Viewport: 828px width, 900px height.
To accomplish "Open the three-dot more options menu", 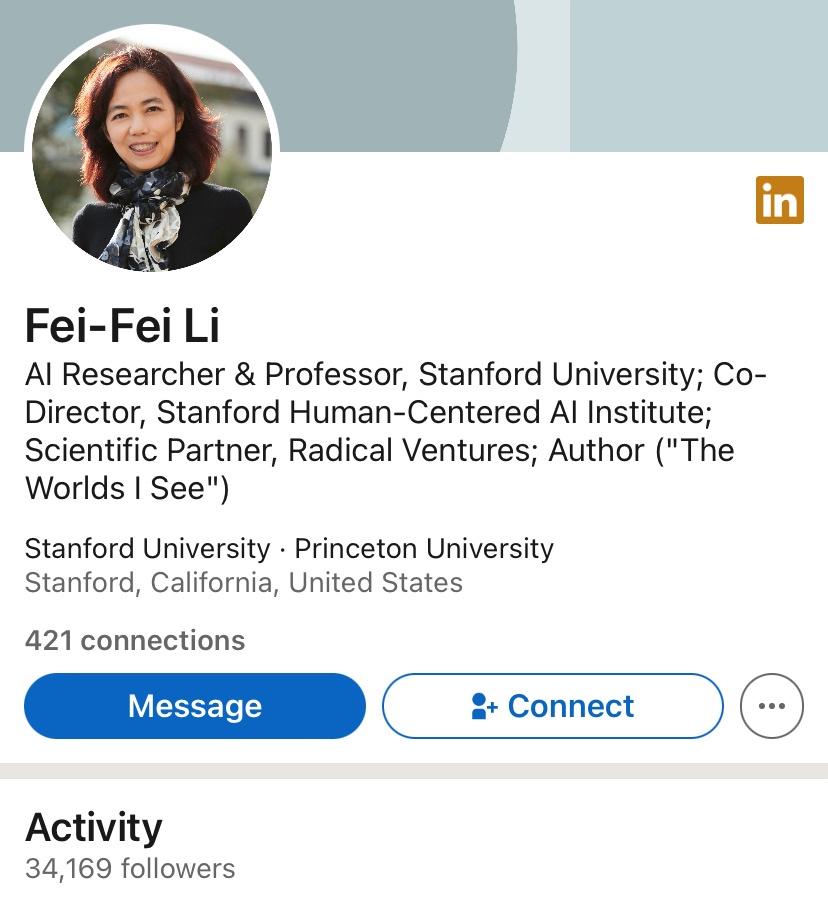I will pyautogui.click(x=771, y=706).
